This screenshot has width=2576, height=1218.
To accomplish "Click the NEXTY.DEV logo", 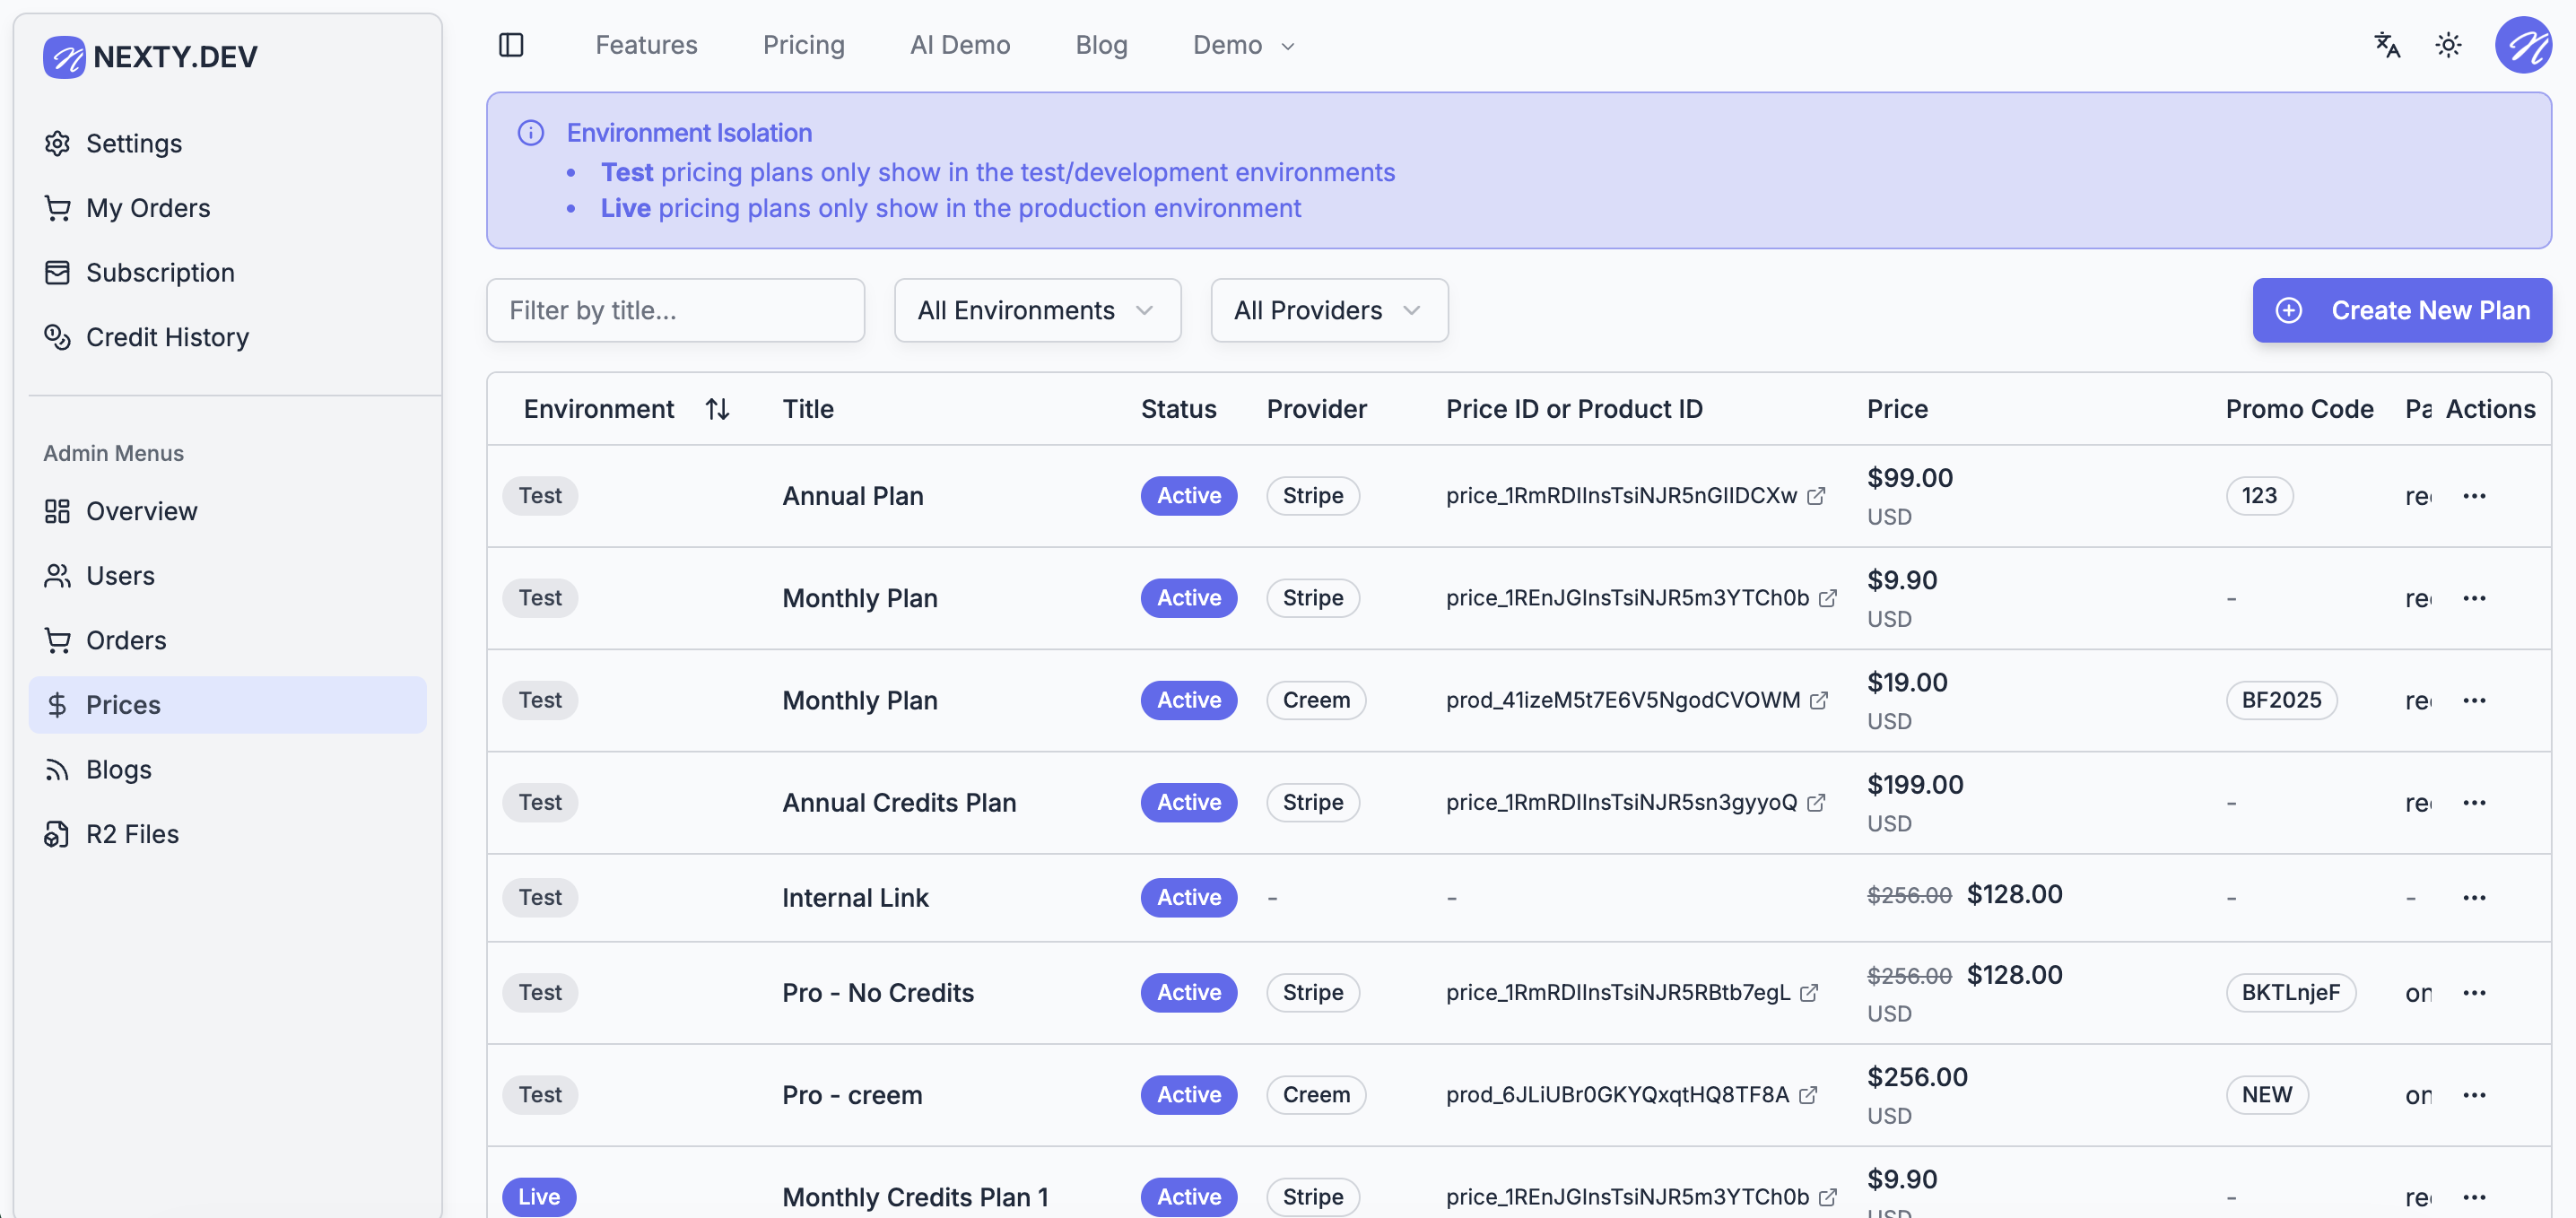I will tap(150, 57).
